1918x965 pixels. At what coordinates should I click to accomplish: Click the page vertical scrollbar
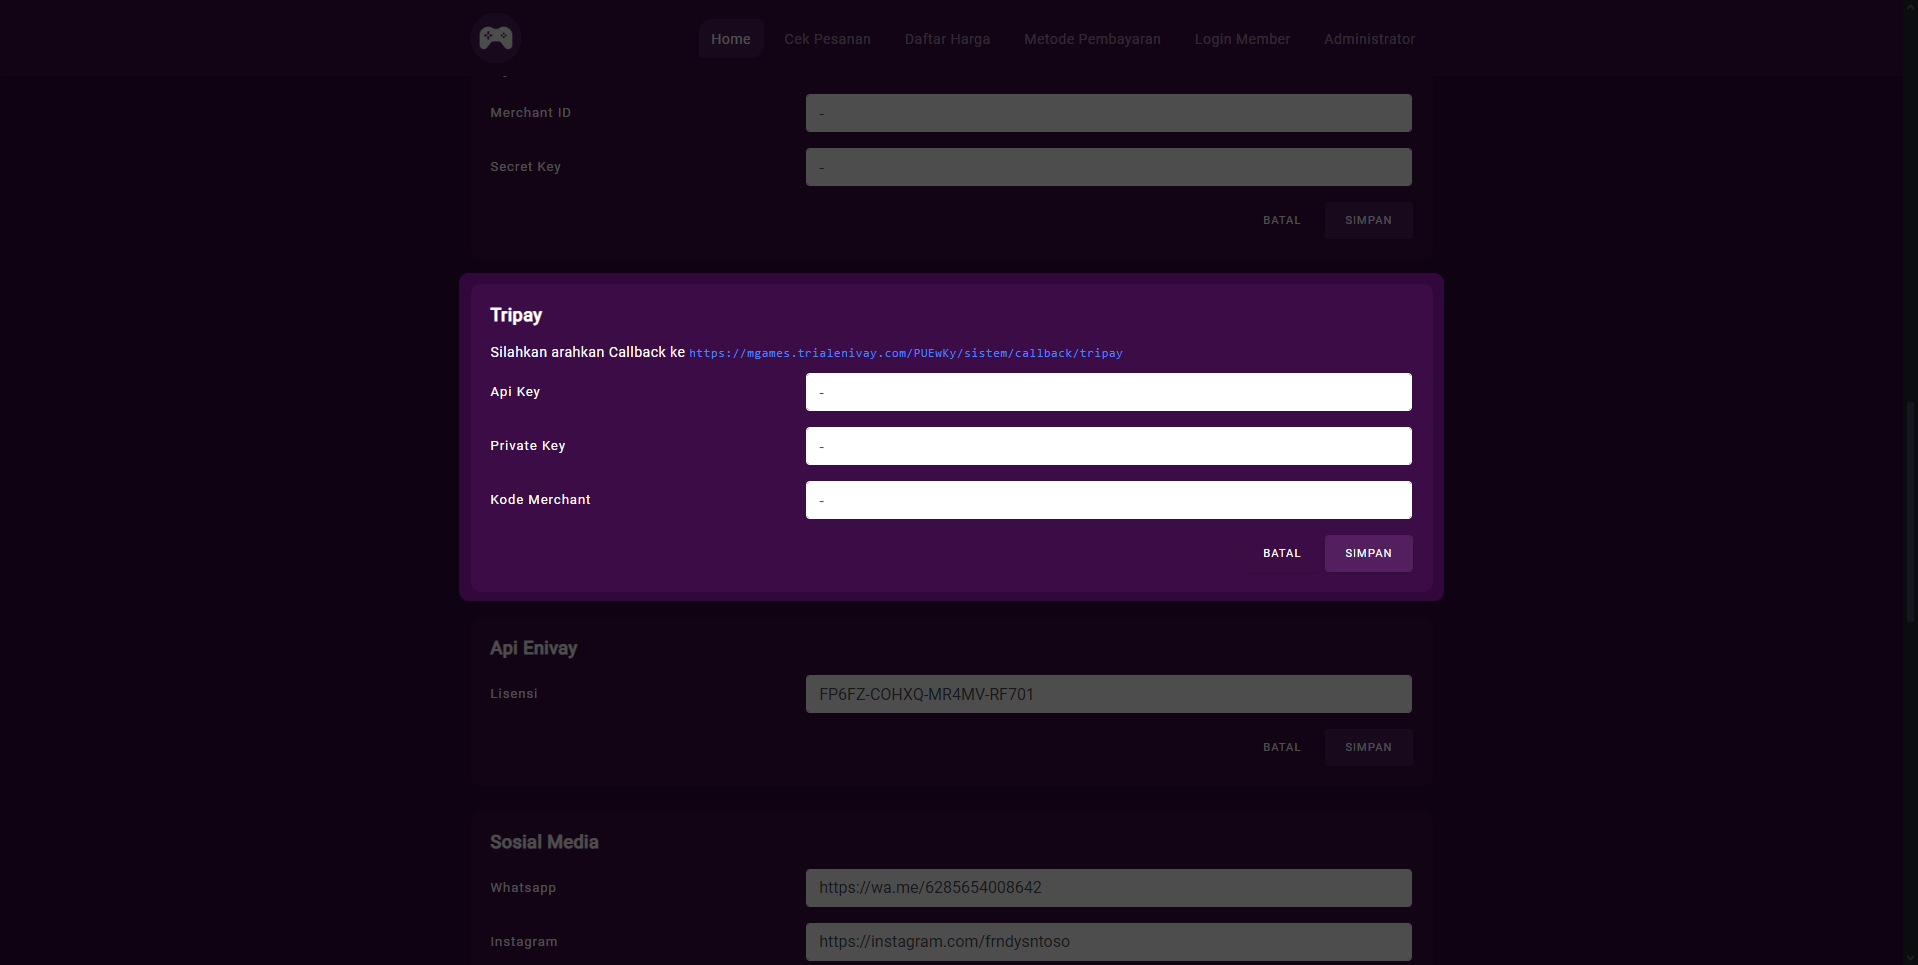point(1910,510)
